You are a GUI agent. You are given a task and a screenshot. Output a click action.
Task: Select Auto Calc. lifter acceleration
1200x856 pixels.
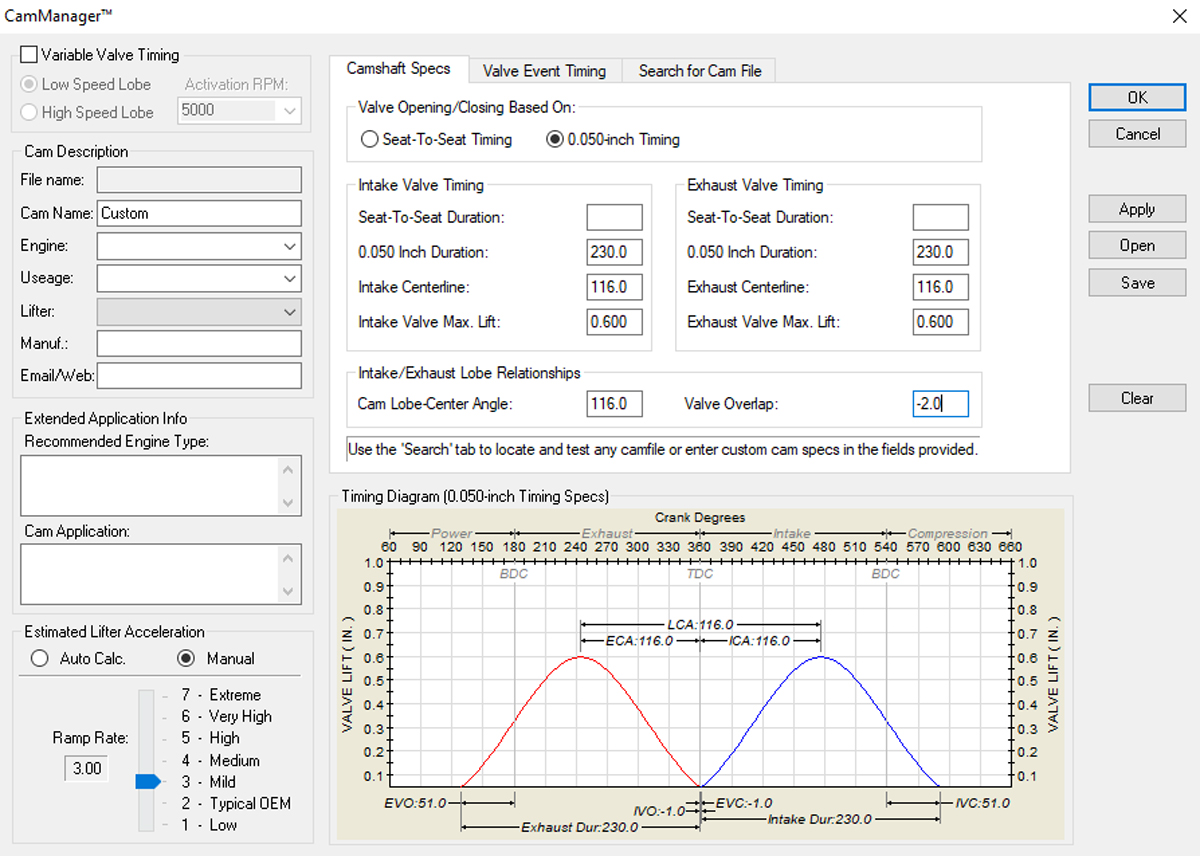pos(40,659)
